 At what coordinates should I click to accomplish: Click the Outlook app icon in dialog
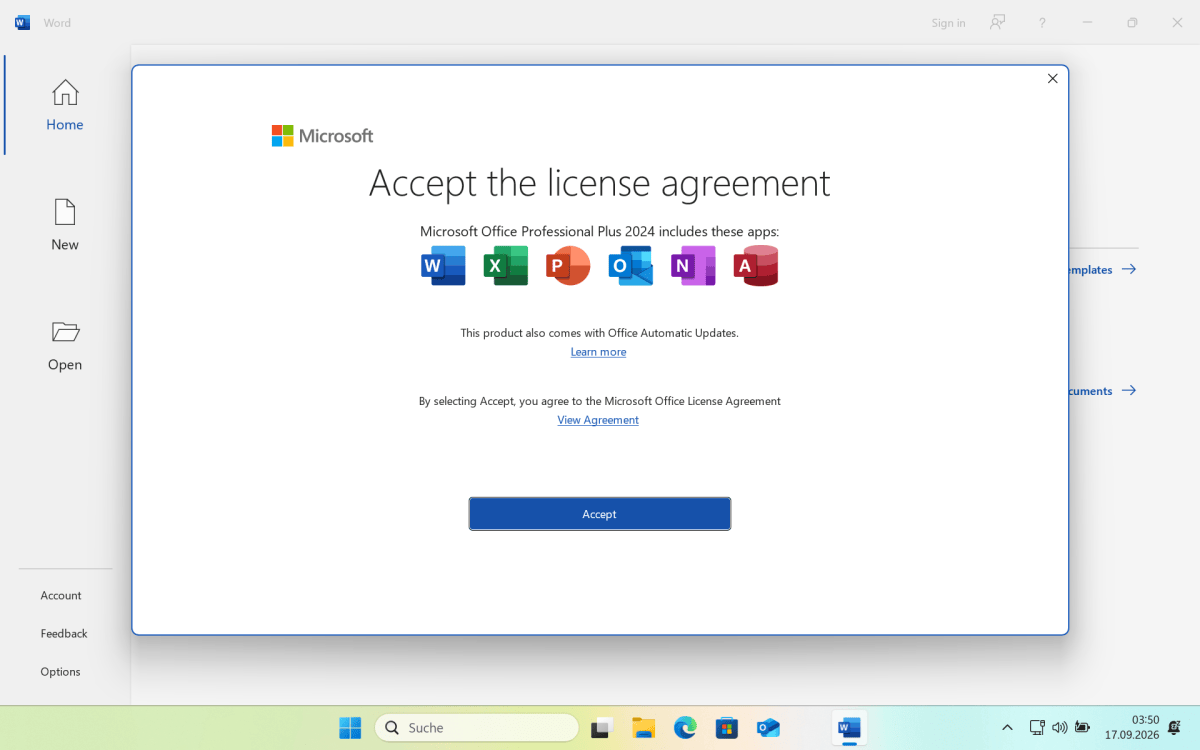(x=631, y=266)
